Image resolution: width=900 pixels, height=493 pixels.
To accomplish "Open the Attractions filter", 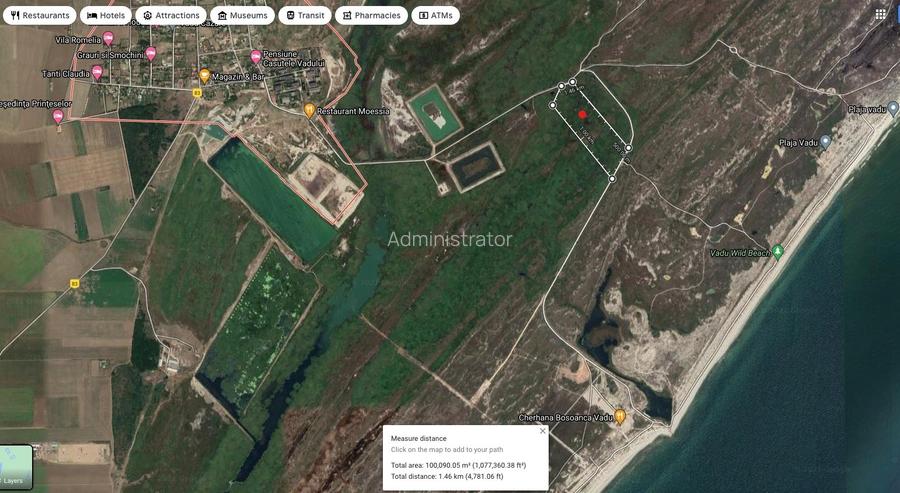I will click(x=170, y=16).
